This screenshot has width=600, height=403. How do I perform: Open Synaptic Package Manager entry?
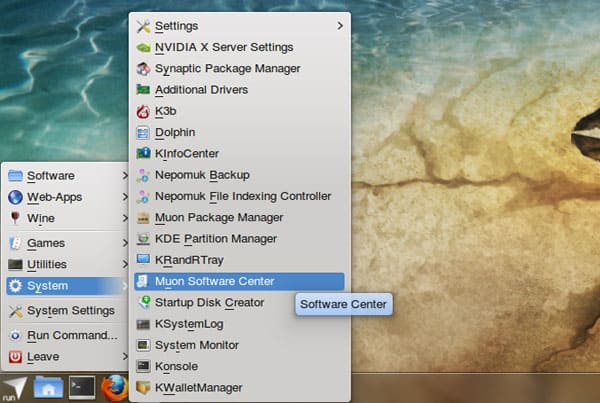239,69
